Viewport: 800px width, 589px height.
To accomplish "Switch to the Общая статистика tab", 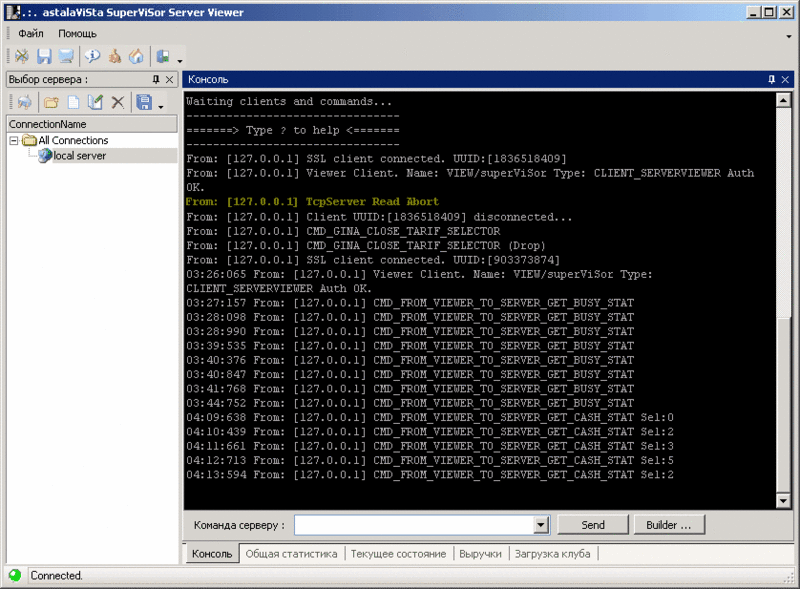I will 291,554.
